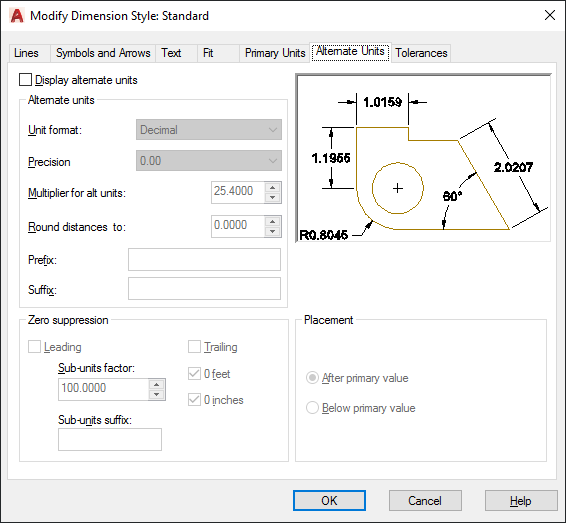Click the Cancel button
This screenshot has height=523, width=566.
coord(425,501)
